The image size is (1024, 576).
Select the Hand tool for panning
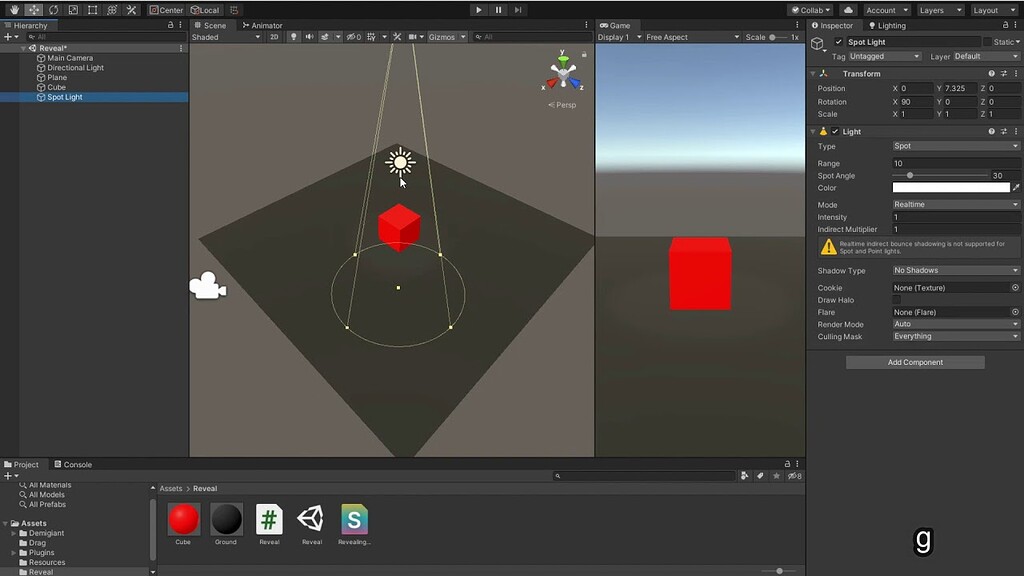pyautogui.click(x=15, y=9)
